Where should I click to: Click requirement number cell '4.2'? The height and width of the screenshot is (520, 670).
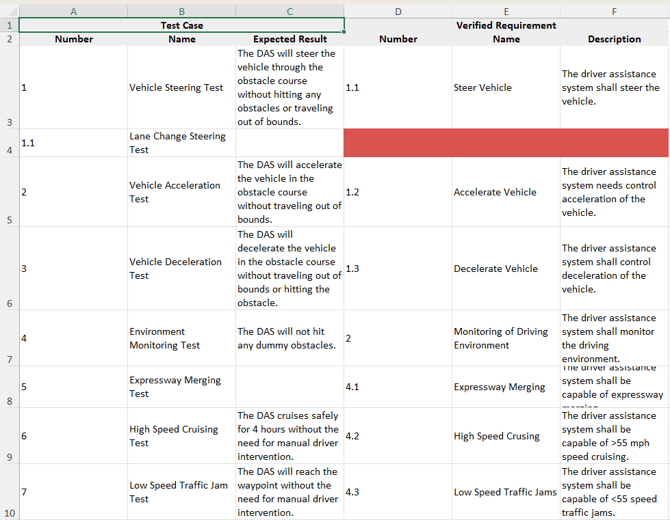click(398, 436)
